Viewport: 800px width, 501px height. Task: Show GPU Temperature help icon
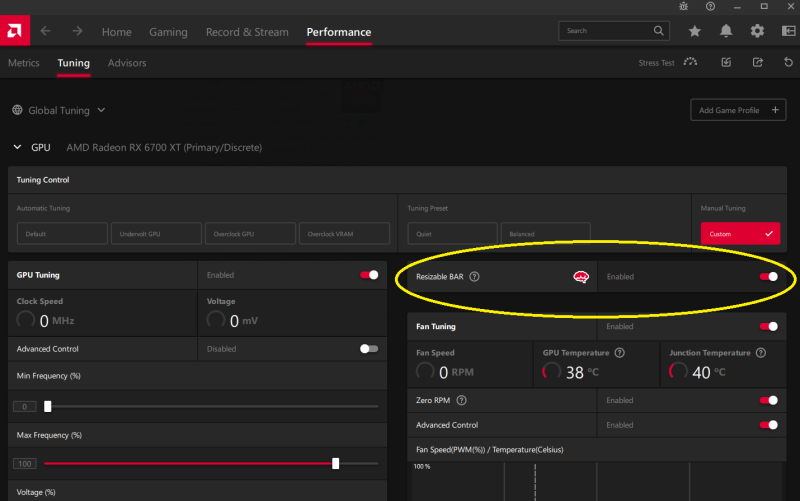tap(619, 353)
